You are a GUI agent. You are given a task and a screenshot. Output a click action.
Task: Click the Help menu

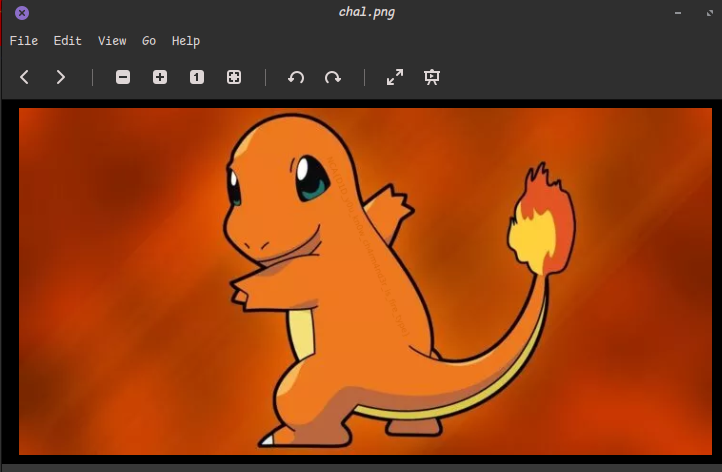point(186,41)
